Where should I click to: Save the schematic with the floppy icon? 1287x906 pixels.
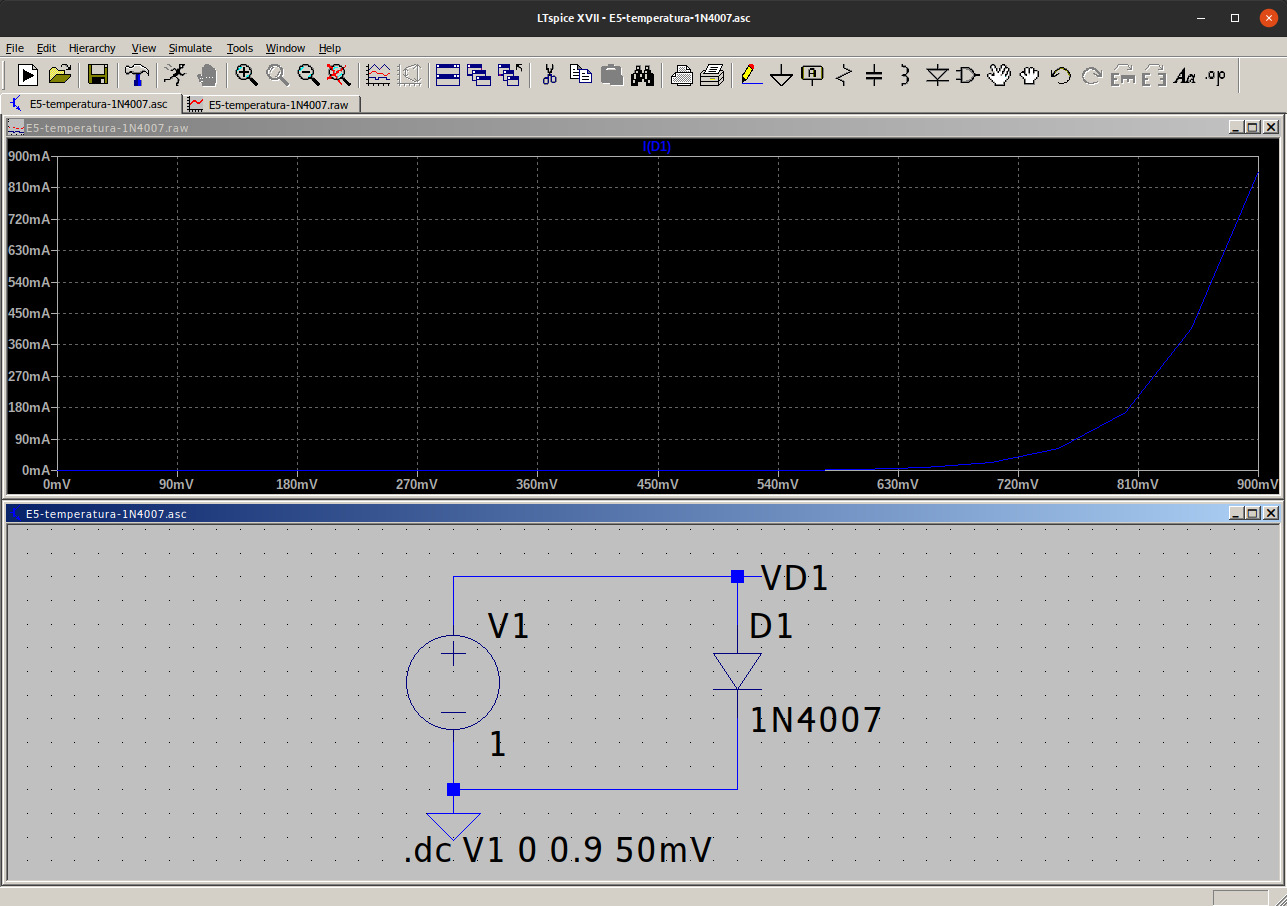click(x=97, y=74)
